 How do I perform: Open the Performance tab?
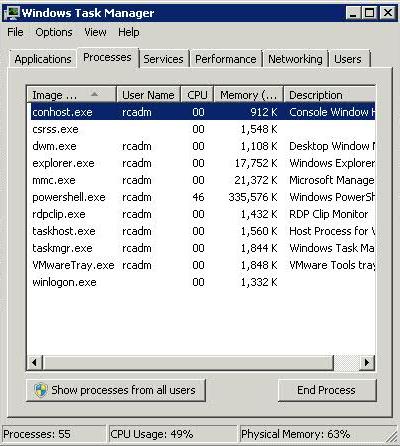(x=226, y=59)
